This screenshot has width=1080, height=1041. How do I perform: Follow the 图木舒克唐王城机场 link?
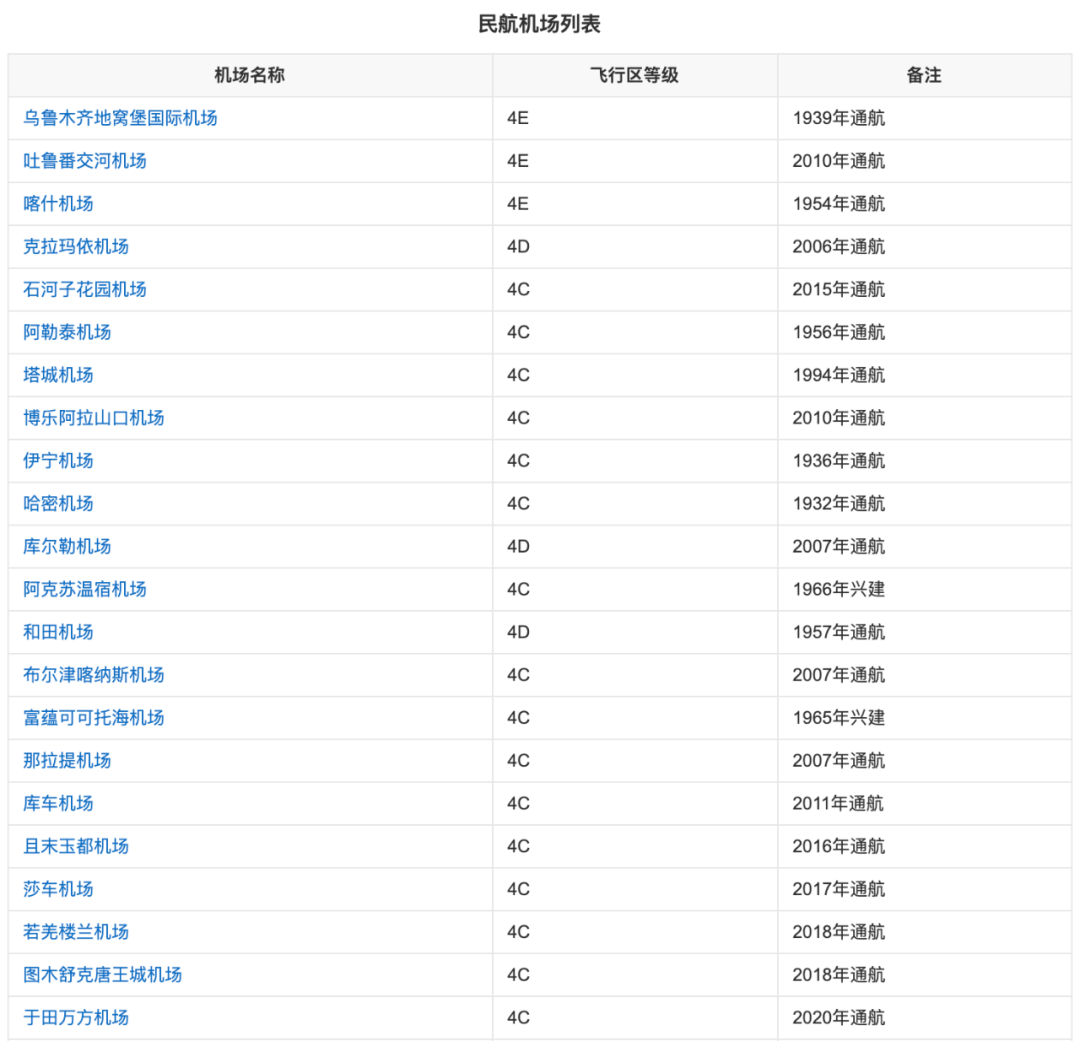[103, 975]
